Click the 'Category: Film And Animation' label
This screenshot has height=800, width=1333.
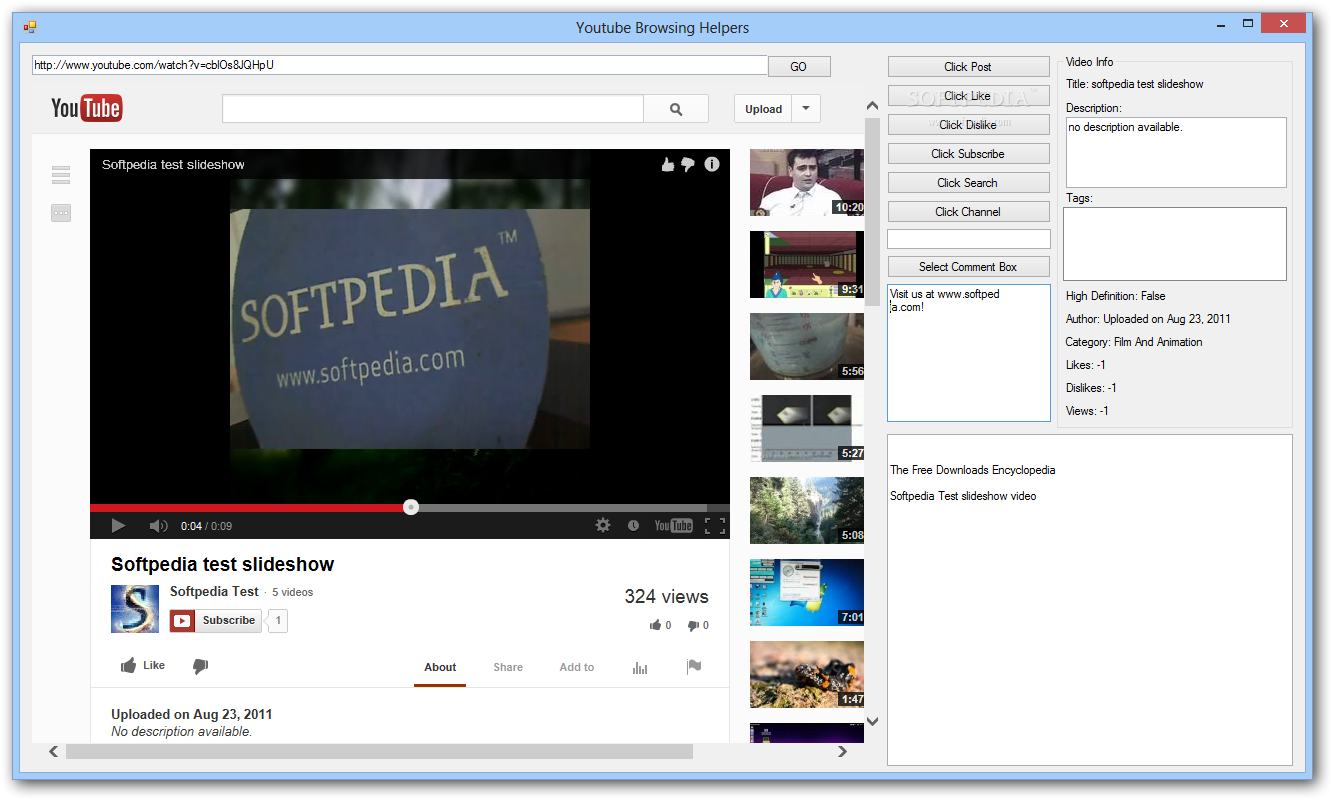(x=1134, y=342)
